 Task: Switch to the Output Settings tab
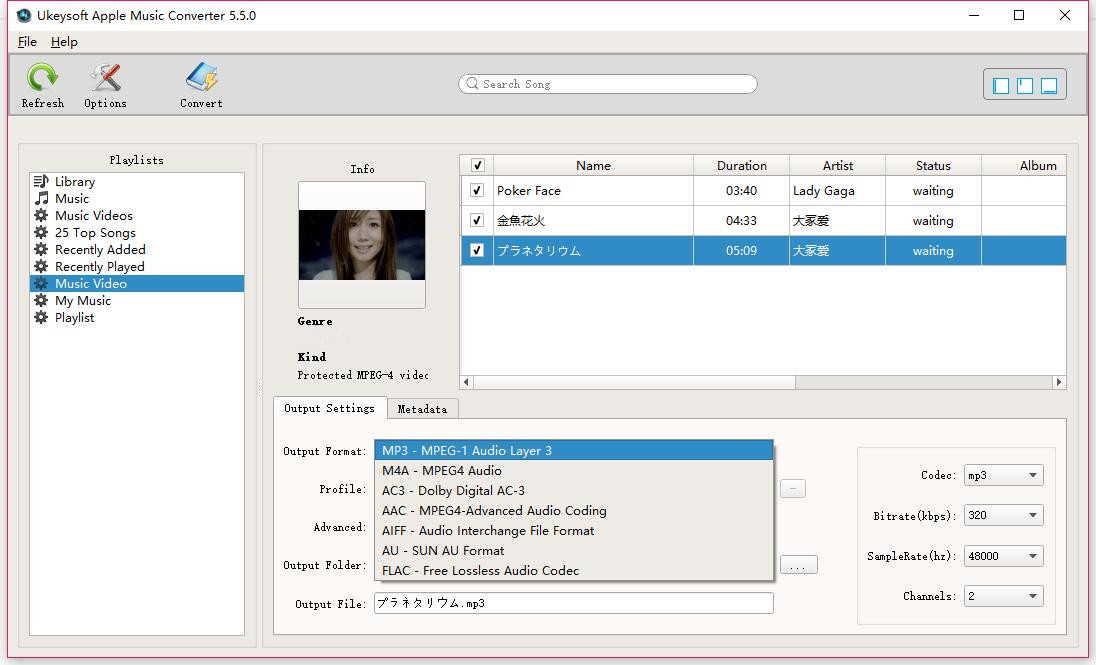tap(329, 408)
